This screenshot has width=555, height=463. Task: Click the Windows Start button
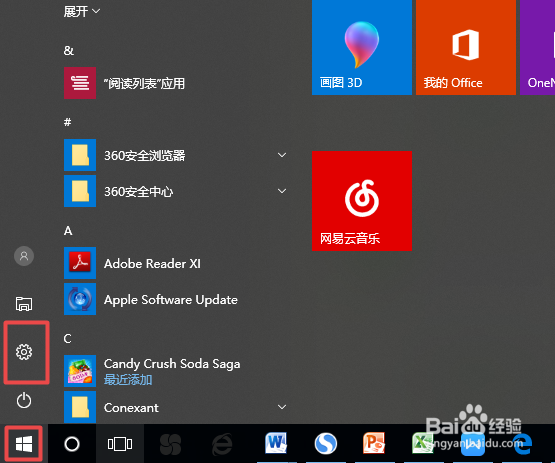24,444
